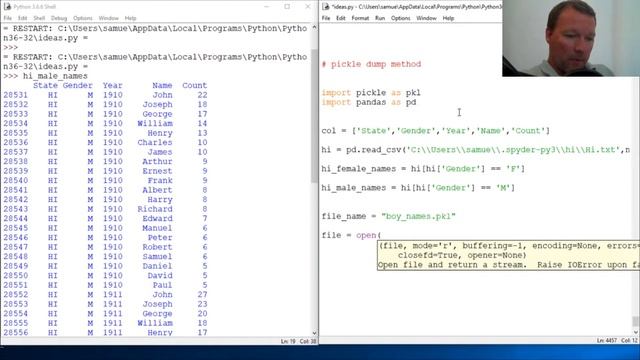This screenshot has width=640, height=360.
Task: Click the 'Name' column header in output
Action: click(162, 85)
